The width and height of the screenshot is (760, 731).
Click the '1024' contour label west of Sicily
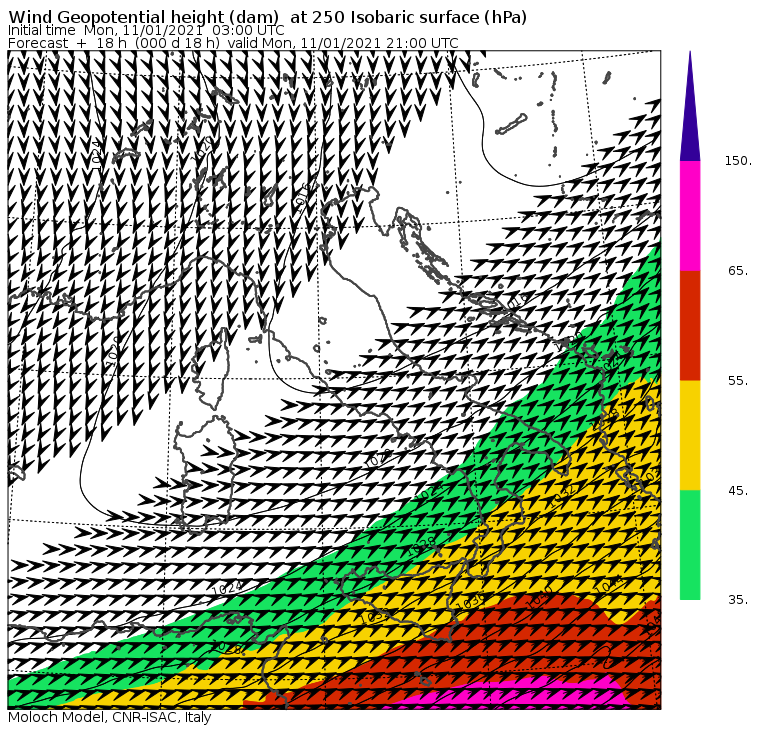coord(227,588)
